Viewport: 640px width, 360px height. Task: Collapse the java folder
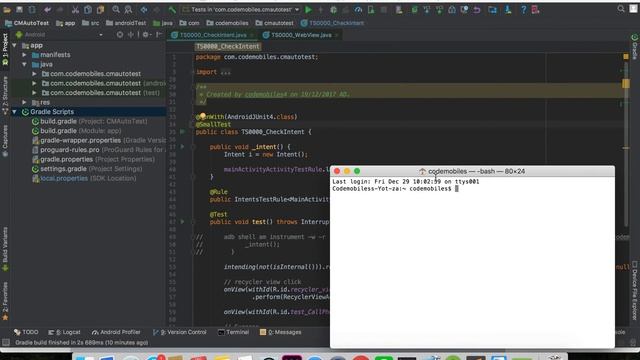pyautogui.click(x=24, y=64)
